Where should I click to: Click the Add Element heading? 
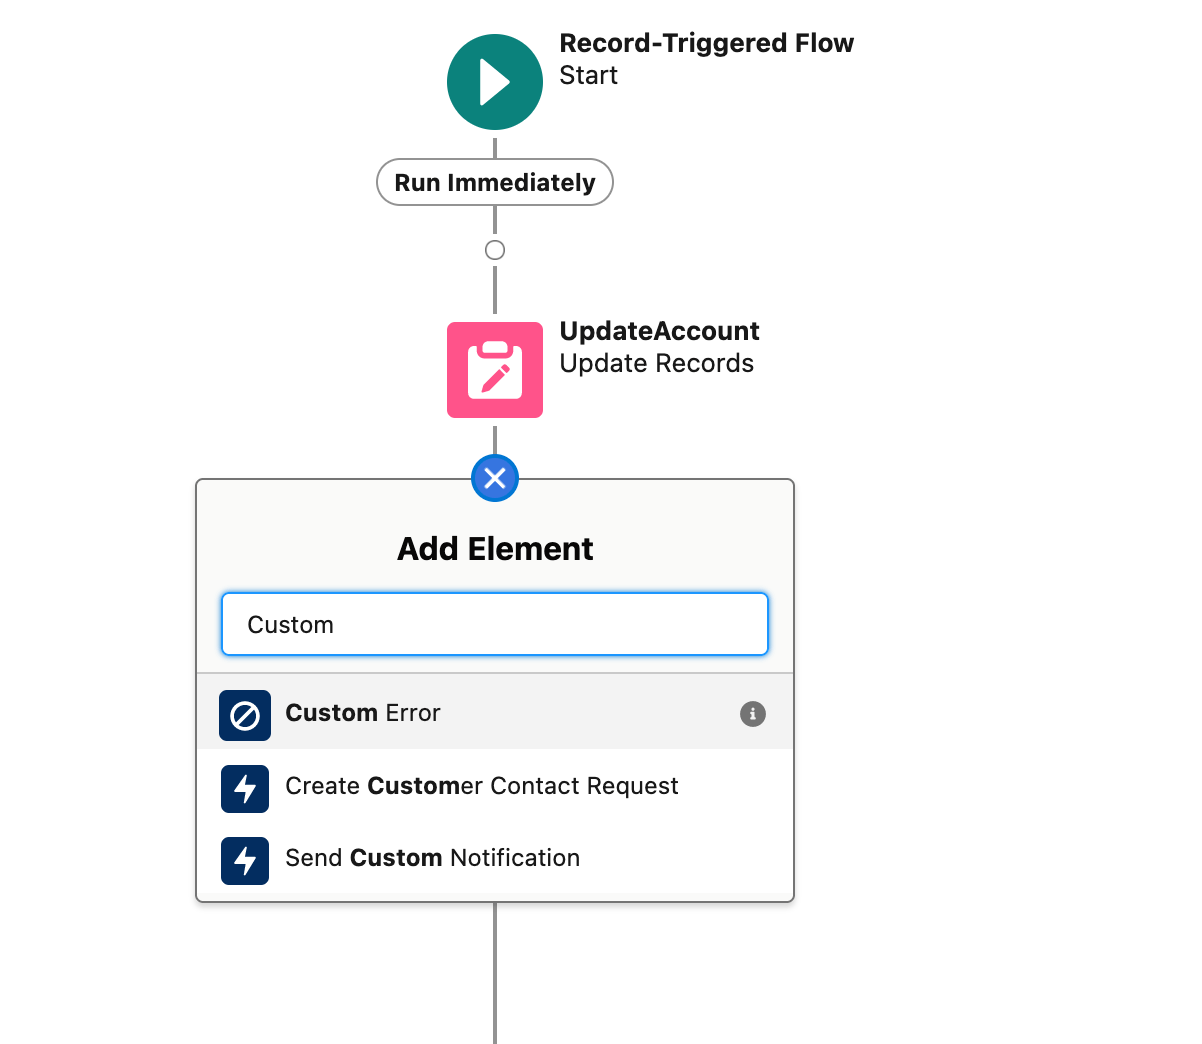pyautogui.click(x=494, y=549)
